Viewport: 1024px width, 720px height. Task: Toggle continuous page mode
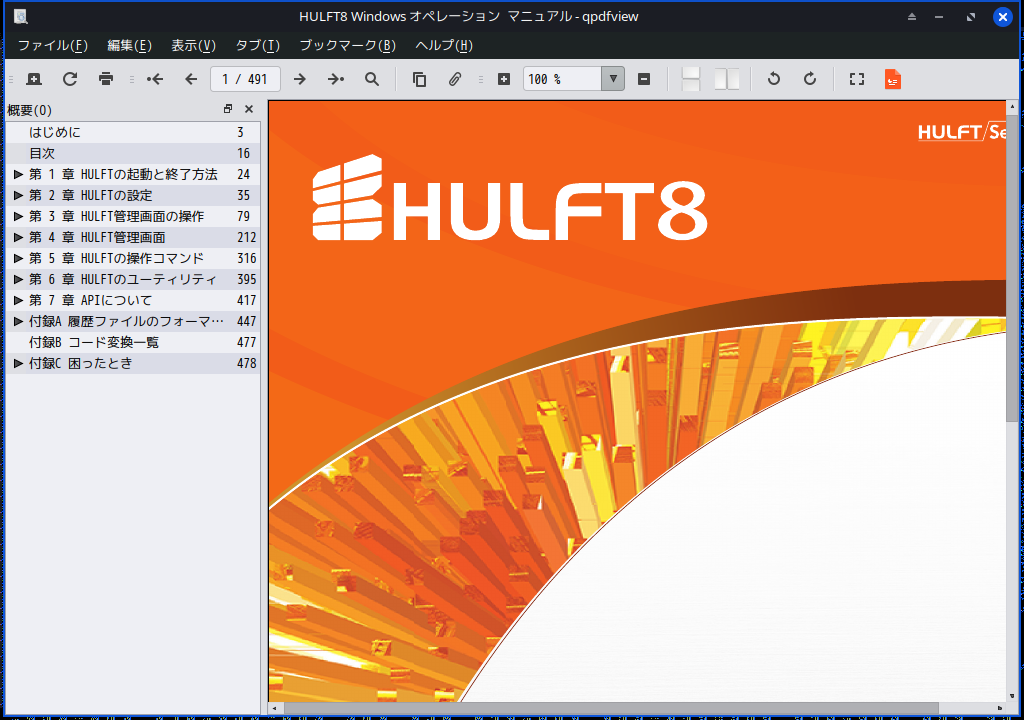691,79
